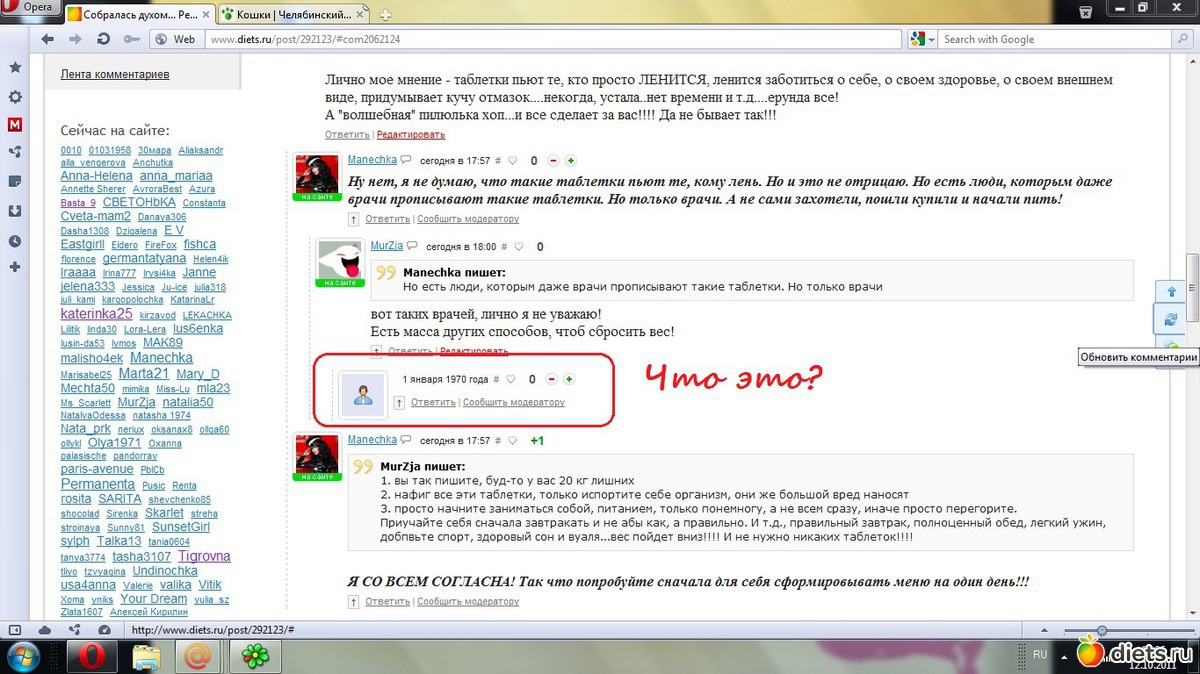The width and height of the screenshot is (1200, 674).
Task: Click the Gmail M icon in sidebar
Action: pyautogui.click(x=15, y=125)
